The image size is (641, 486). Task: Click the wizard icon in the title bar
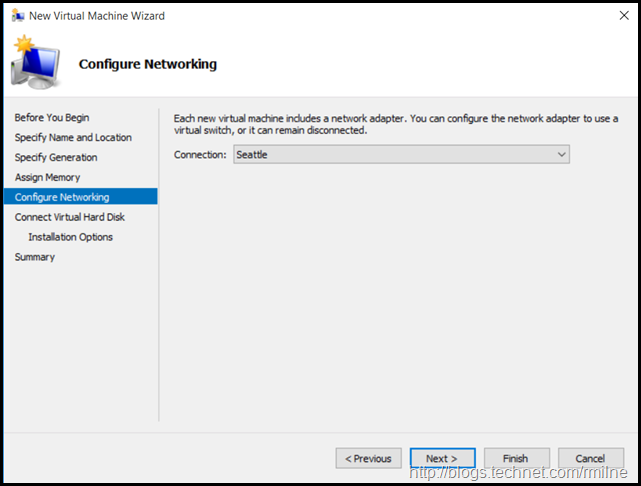[16, 16]
